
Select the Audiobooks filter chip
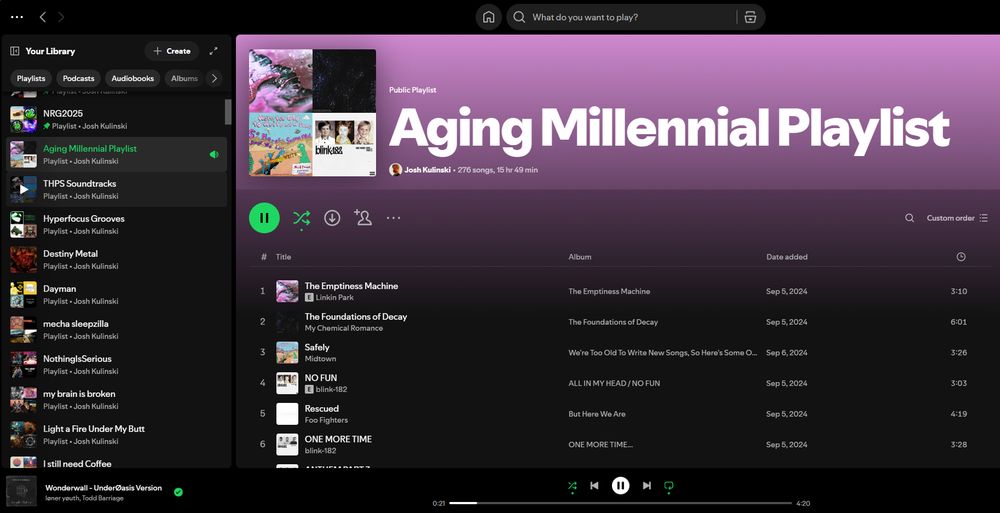pos(133,78)
